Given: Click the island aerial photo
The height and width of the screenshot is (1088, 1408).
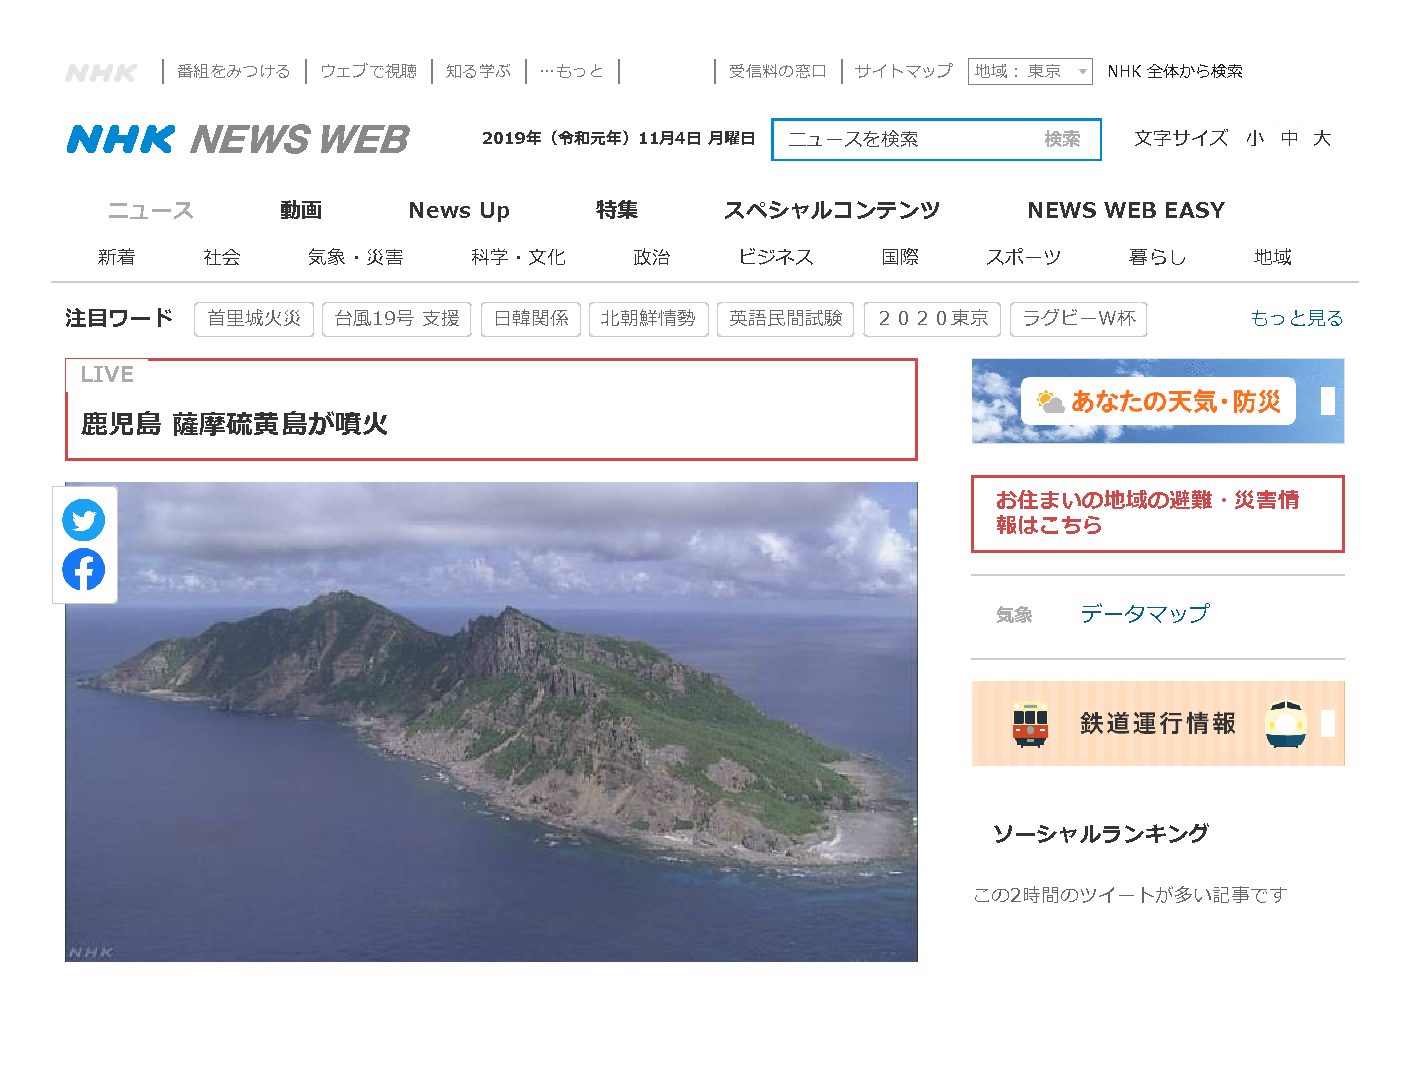Looking at the screenshot, I should [491, 722].
